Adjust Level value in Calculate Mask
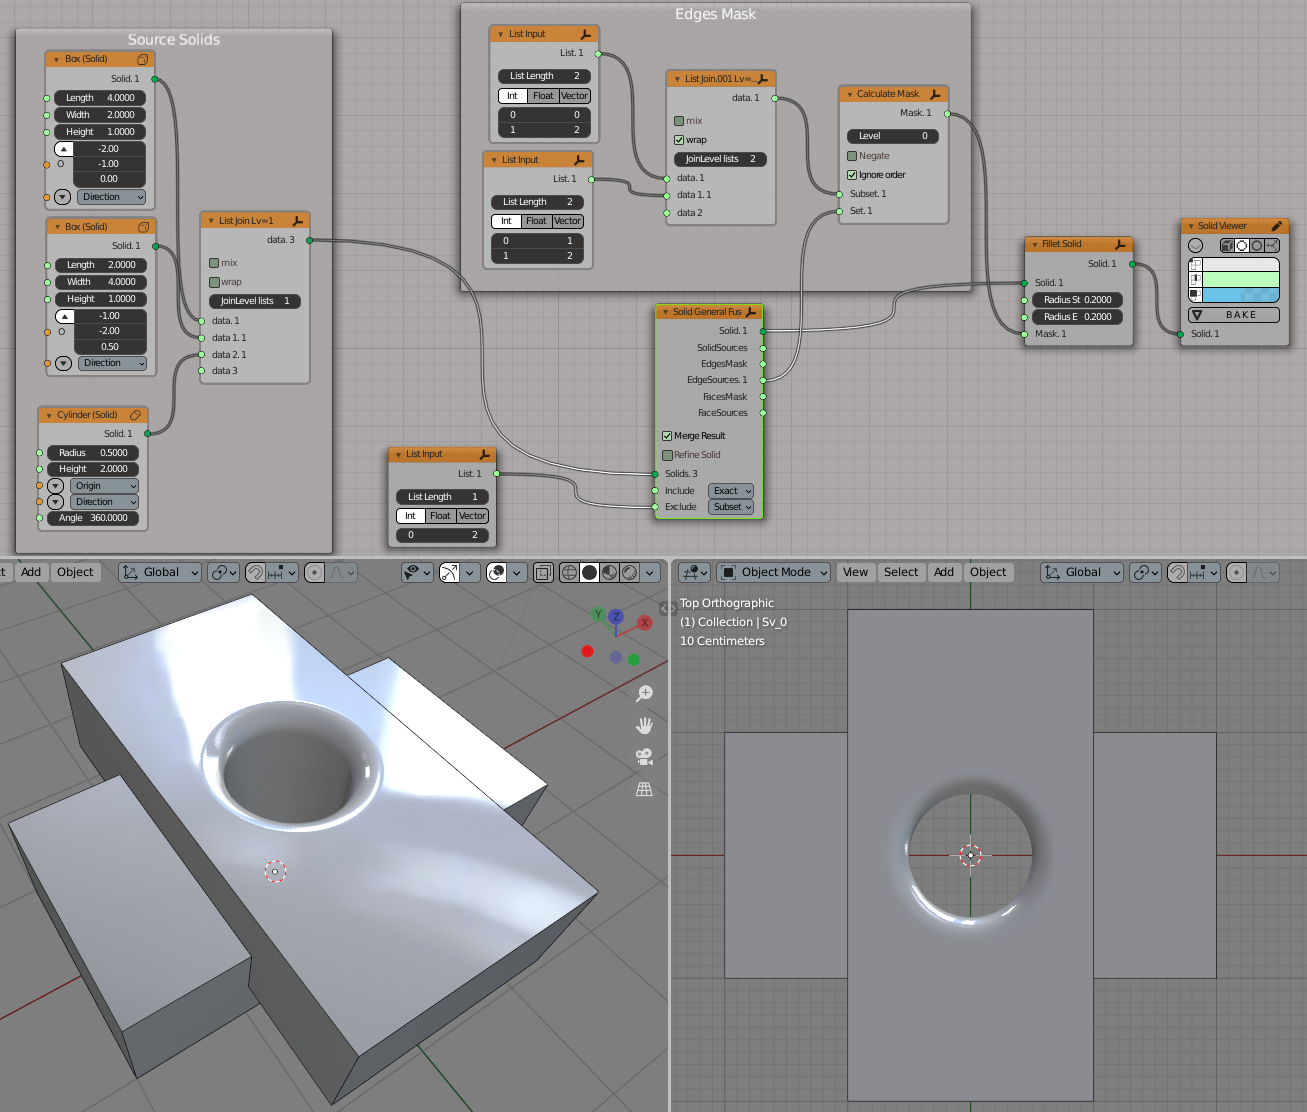This screenshot has height=1112, width=1307. (892, 136)
